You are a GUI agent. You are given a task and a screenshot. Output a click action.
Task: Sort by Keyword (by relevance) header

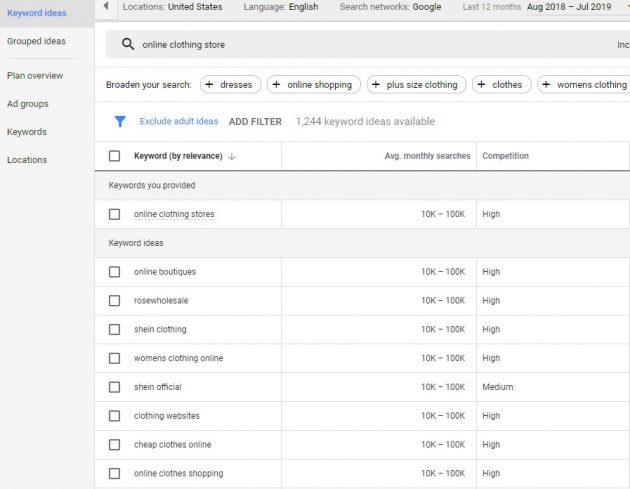[178, 156]
